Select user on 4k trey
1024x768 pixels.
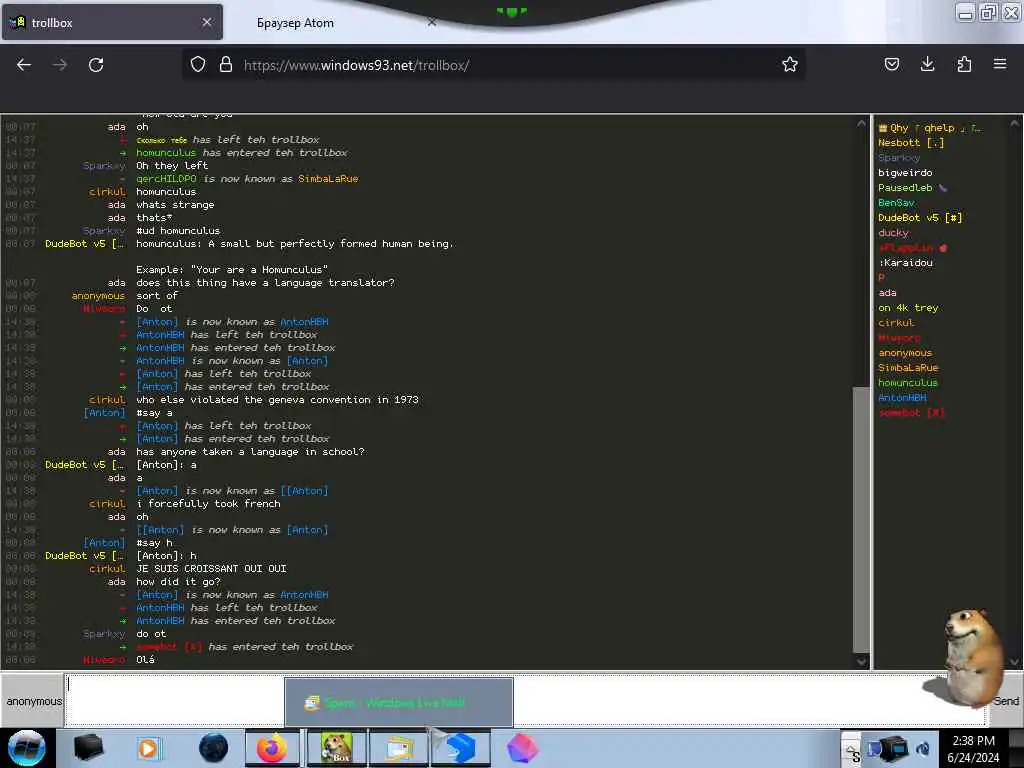tap(908, 308)
